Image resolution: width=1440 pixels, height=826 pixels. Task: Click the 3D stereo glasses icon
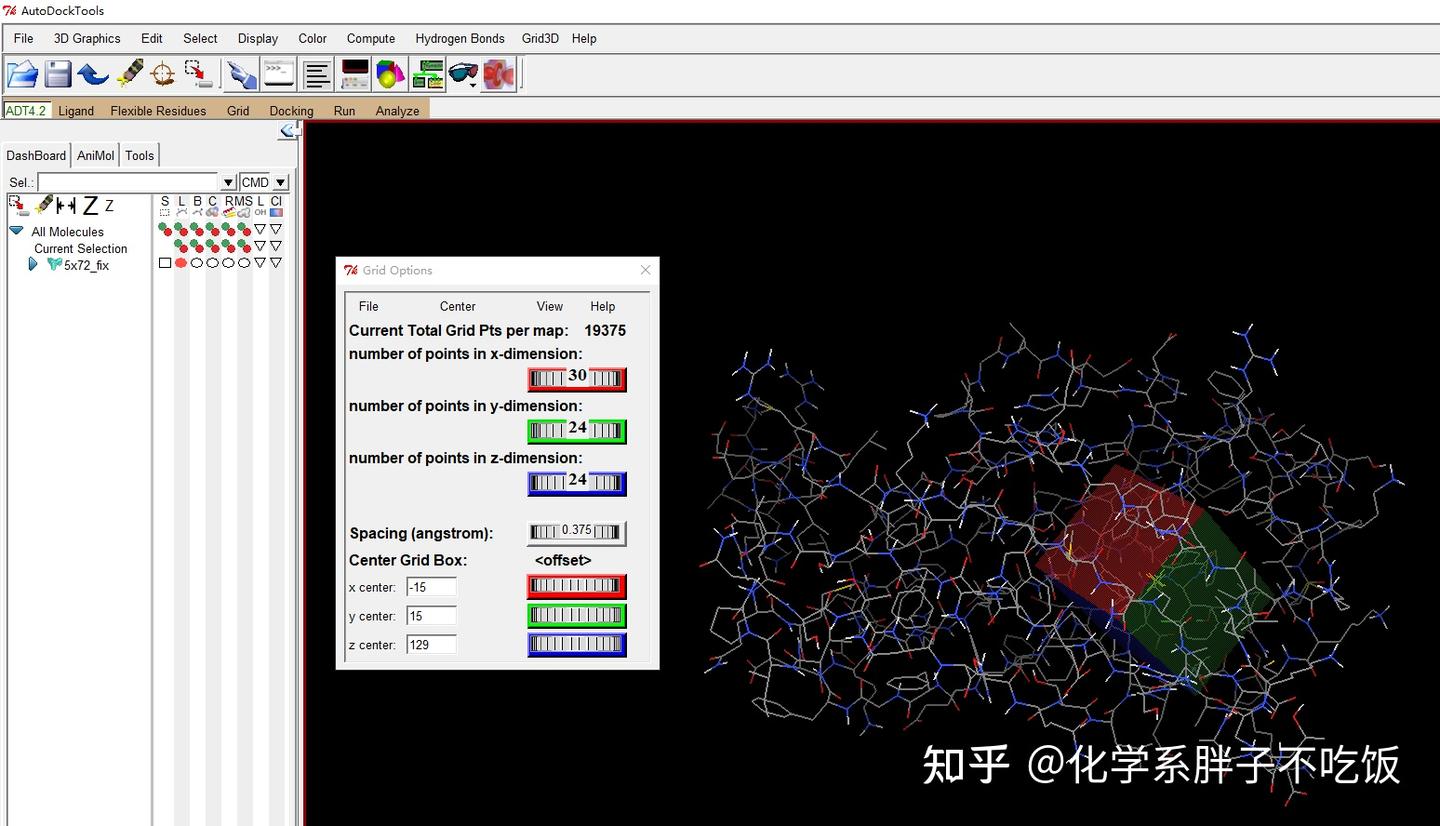pos(463,73)
